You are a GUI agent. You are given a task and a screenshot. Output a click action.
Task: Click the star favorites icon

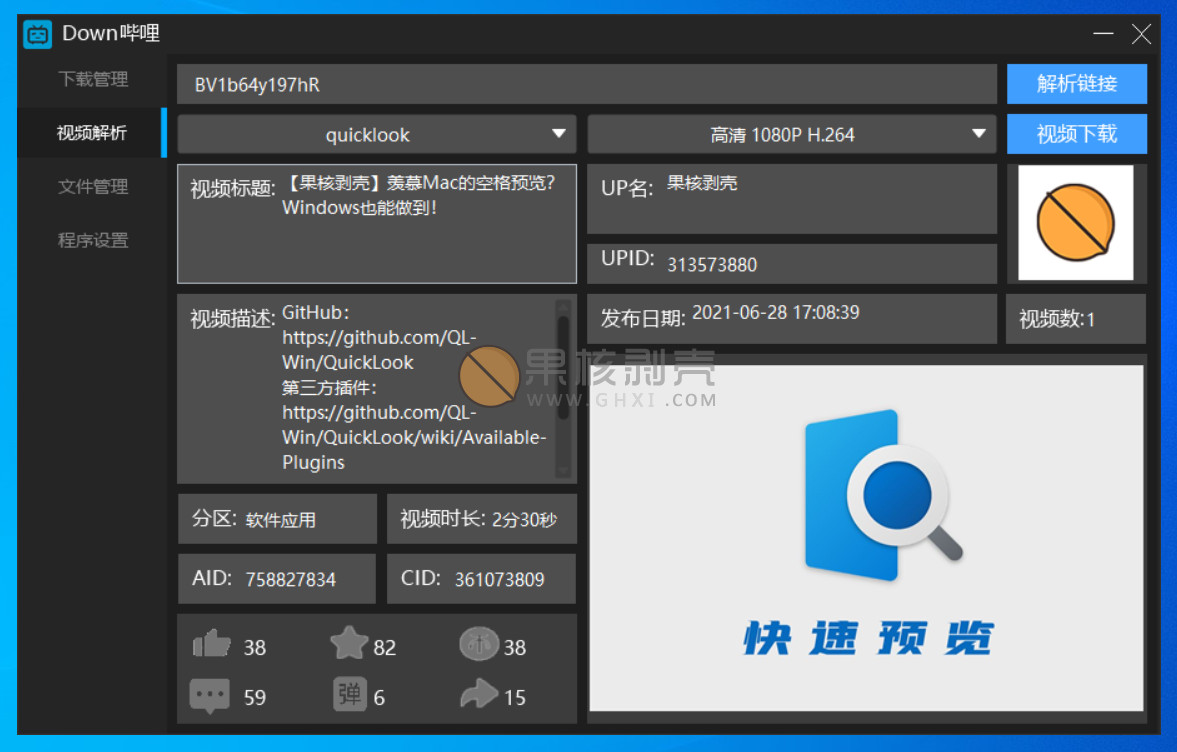(349, 644)
